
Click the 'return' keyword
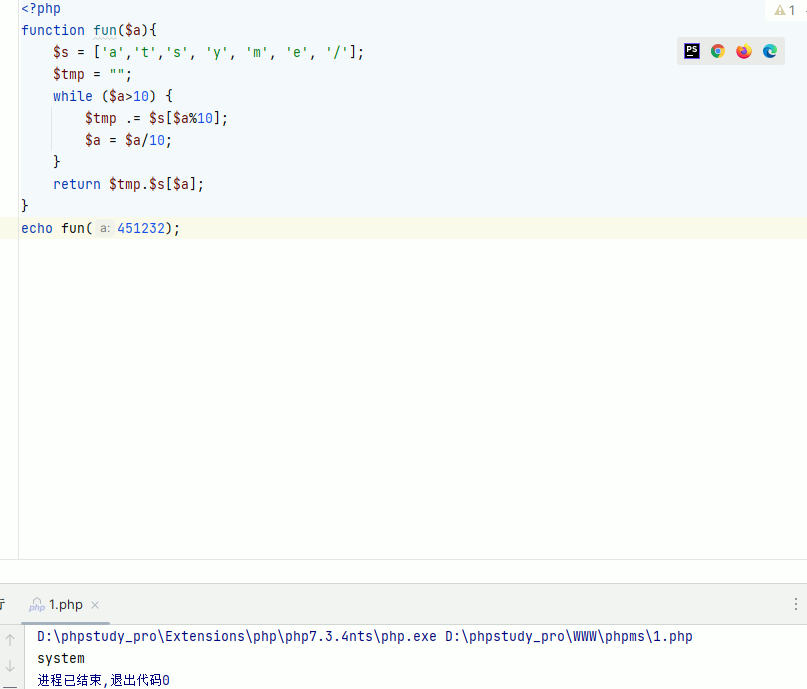[77, 184]
